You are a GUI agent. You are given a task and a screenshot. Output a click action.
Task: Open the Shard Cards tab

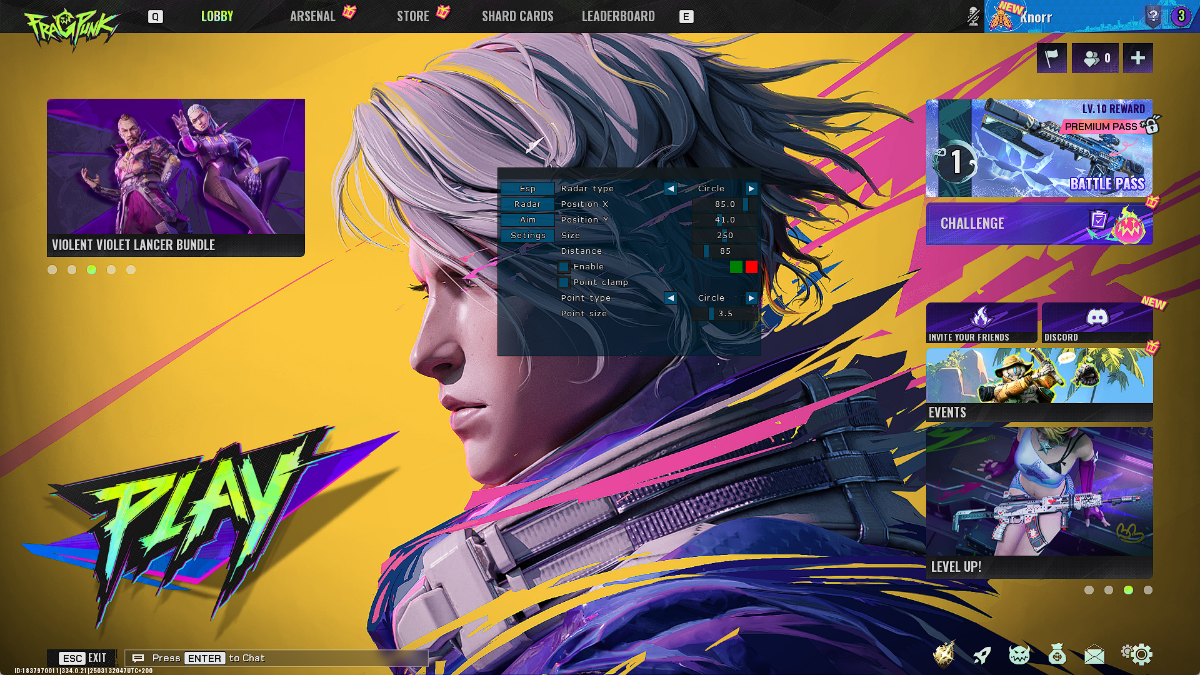coord(517,16)
